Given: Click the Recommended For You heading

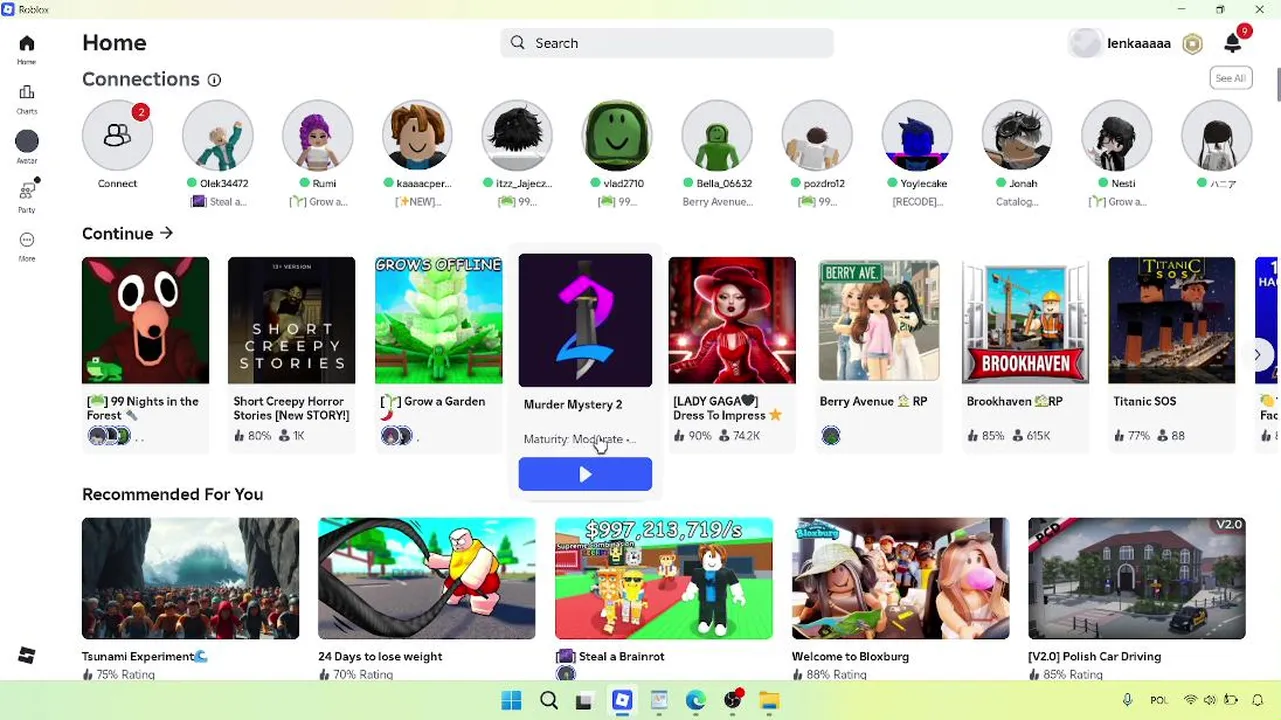Looking at the screenshot, I should [x=172, y=494].
